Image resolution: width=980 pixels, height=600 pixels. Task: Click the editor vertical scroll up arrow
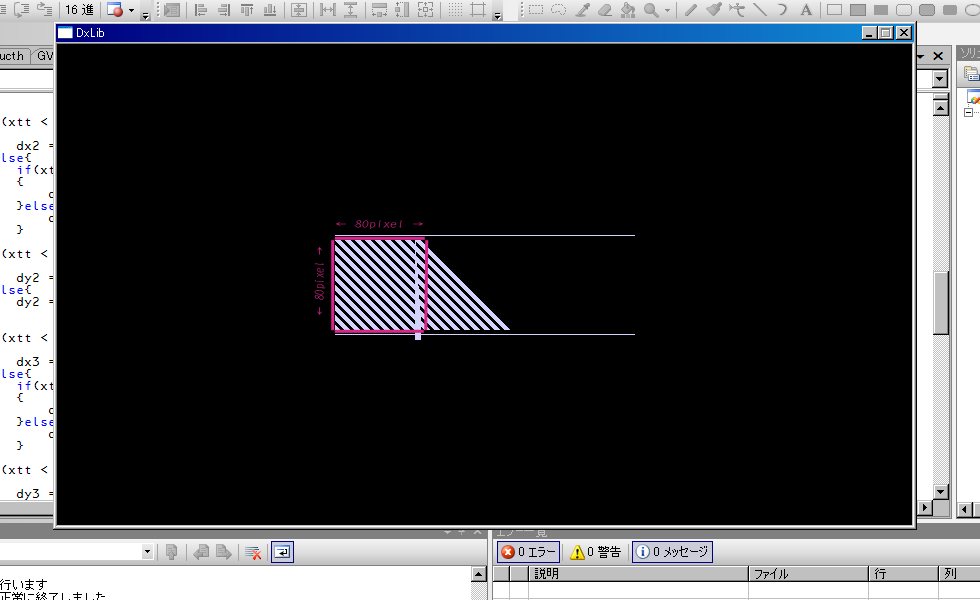point(941,108)
